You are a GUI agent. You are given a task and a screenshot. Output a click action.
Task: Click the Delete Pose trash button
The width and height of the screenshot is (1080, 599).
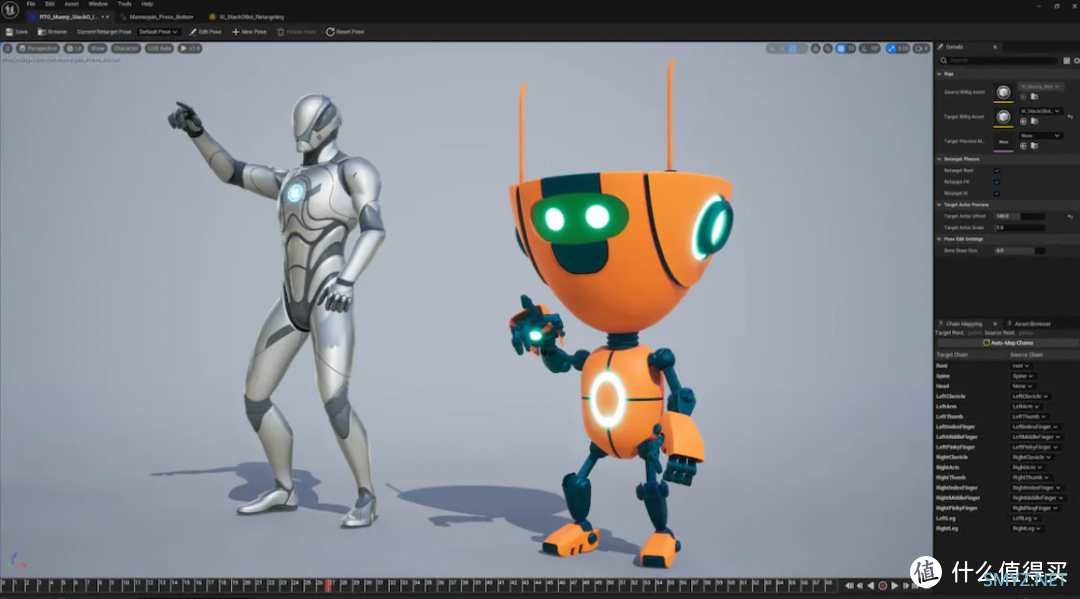(x=296, y=32)
